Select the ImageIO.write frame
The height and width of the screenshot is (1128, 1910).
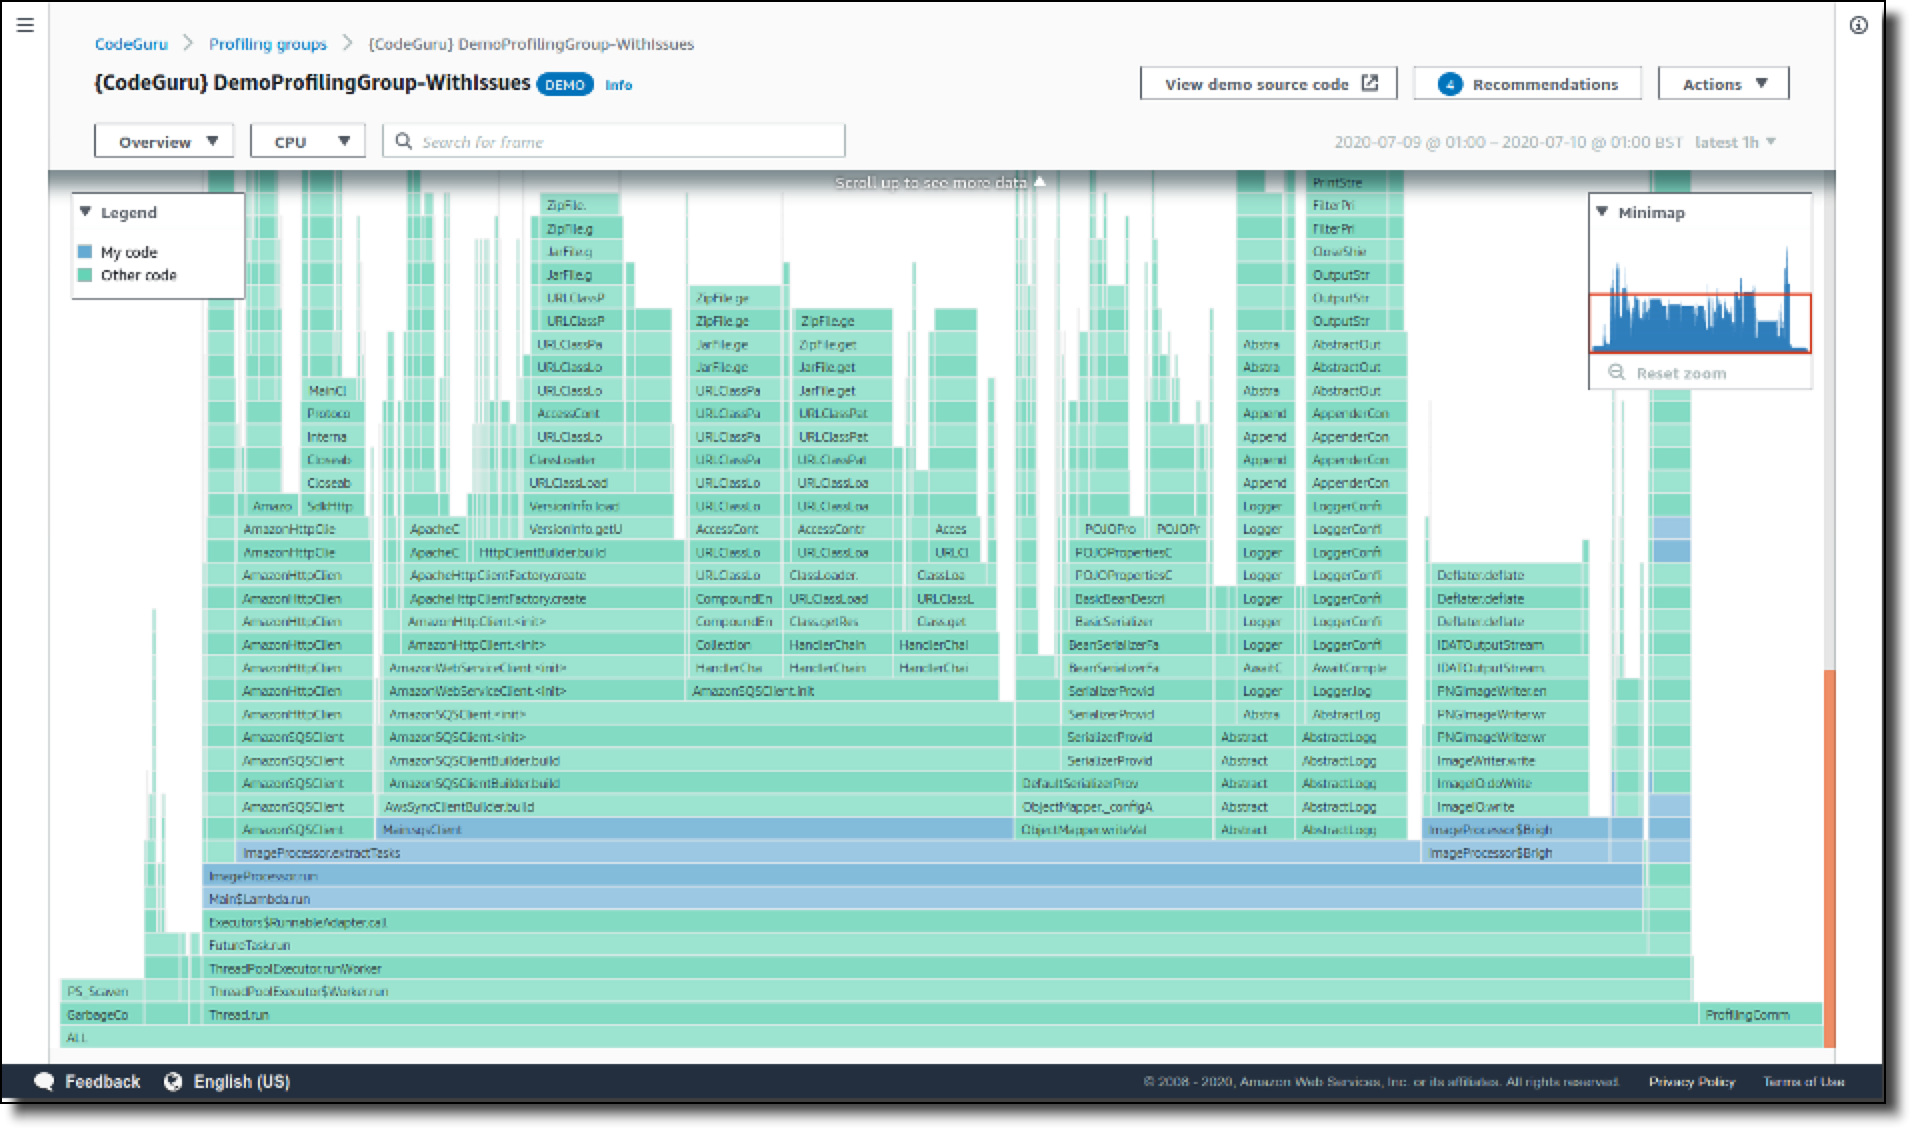coord(1509,807)
